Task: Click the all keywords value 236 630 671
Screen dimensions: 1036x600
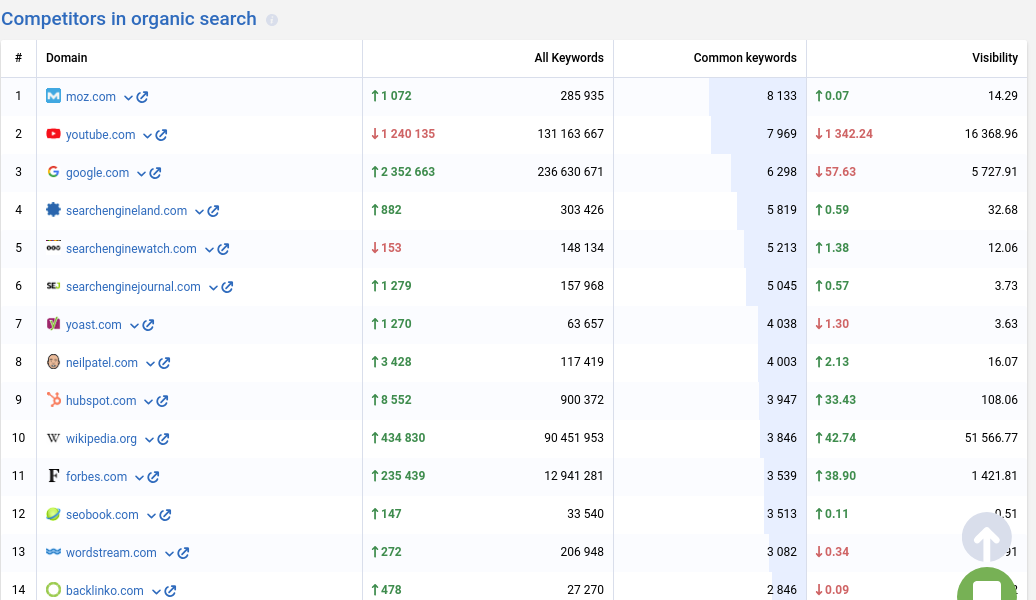Action: [570, 172]
